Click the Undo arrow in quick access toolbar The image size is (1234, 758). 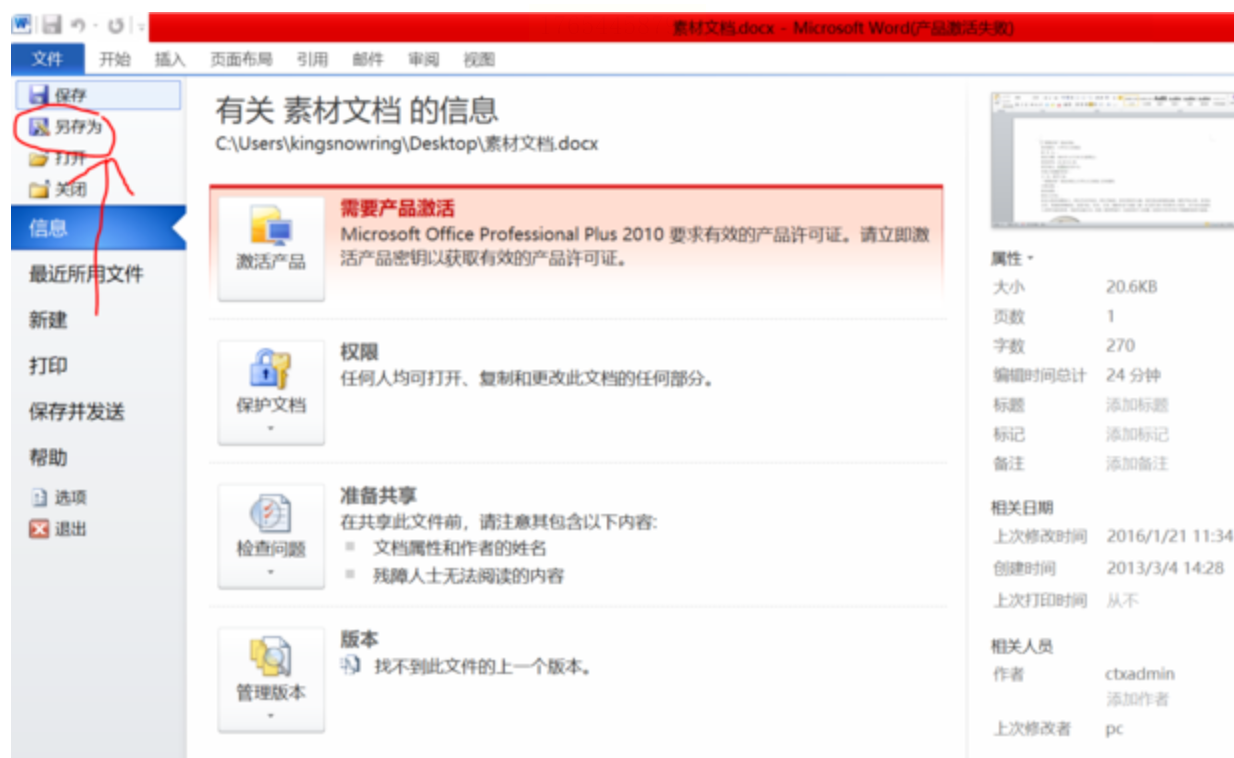[x=78, y=24]
